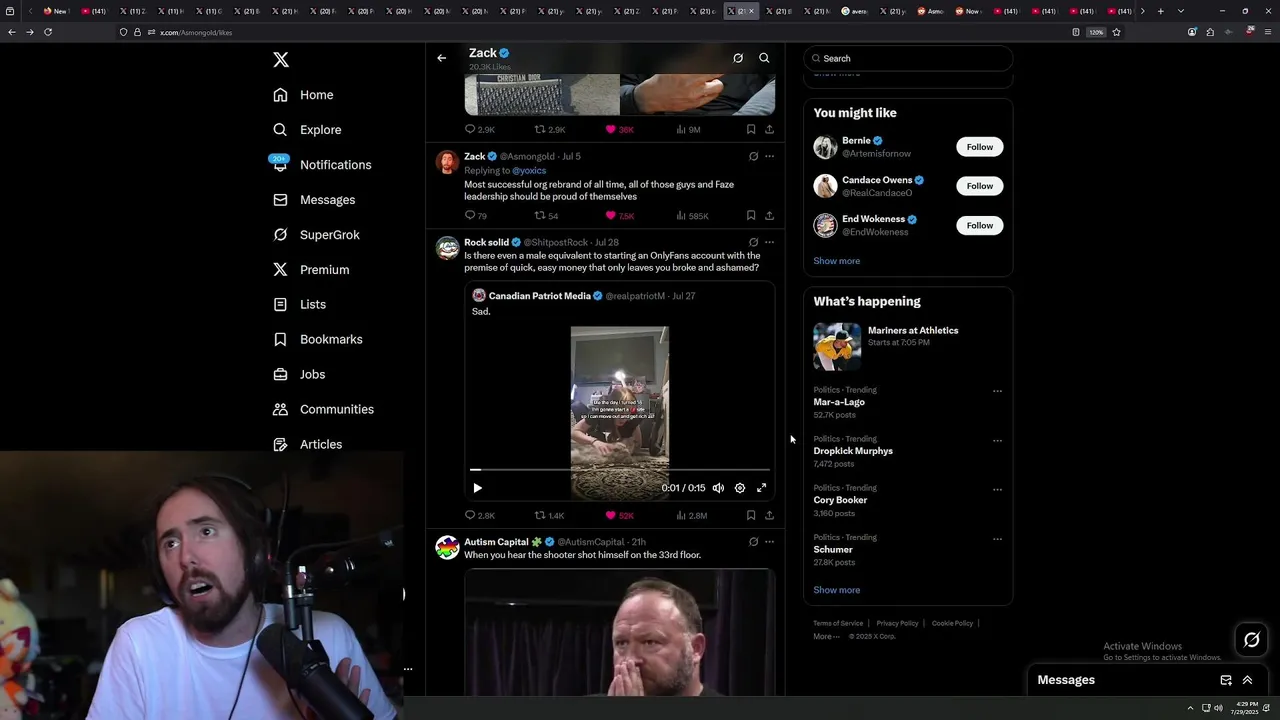
Task: Open more options for Schumer trend
Action: coord(997,538)
